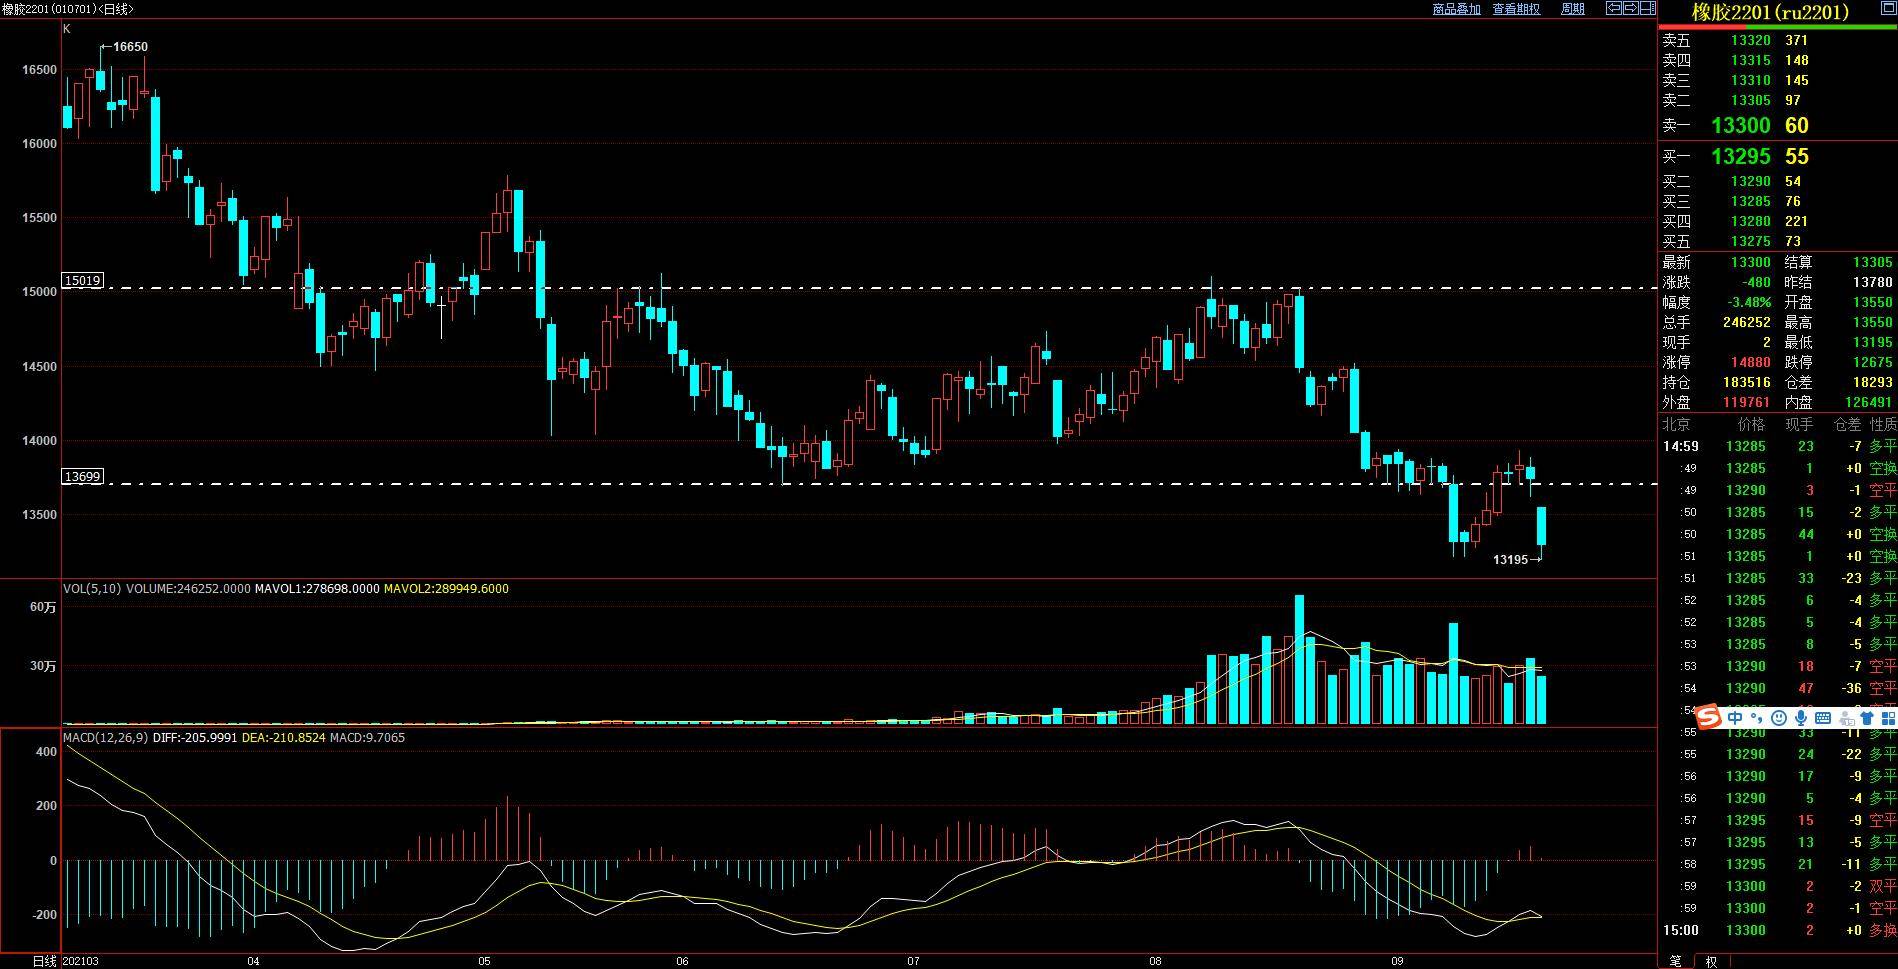Click the 性质 column header in tick list

coord(1883,425)
